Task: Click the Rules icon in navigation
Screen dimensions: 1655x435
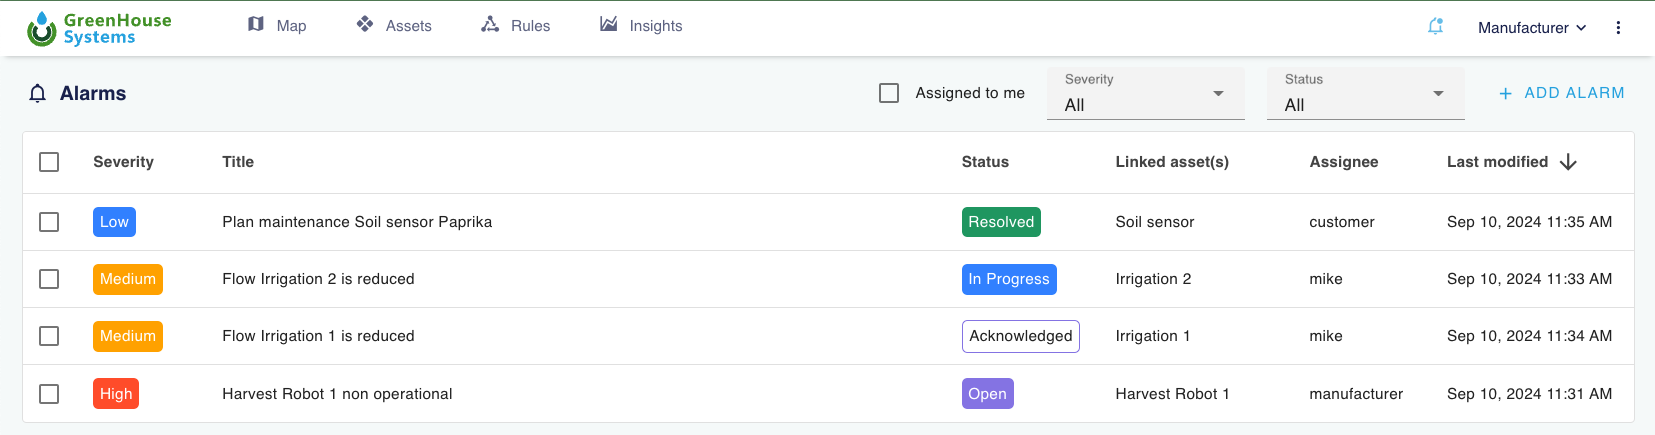Action: coord(490,25)
